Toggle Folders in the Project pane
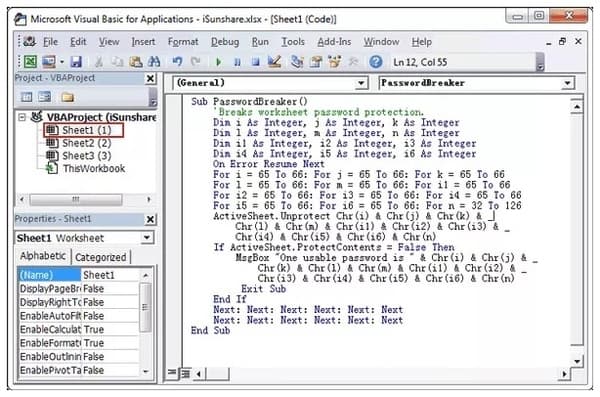This screenshot has width=600, height=397. point(67,97)
